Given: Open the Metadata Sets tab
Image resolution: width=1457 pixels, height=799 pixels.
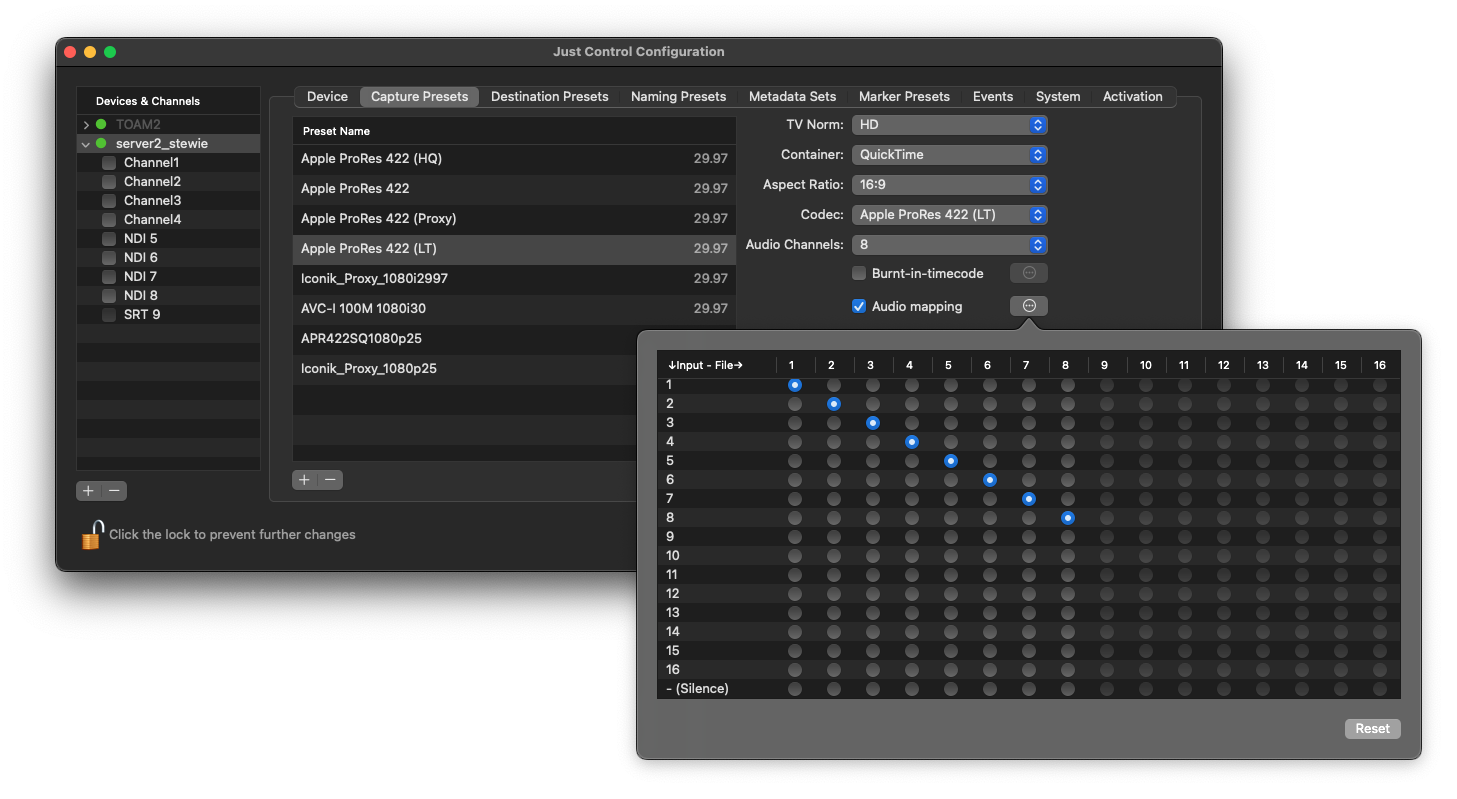Looking at the screenshot, I should point(792,97).
